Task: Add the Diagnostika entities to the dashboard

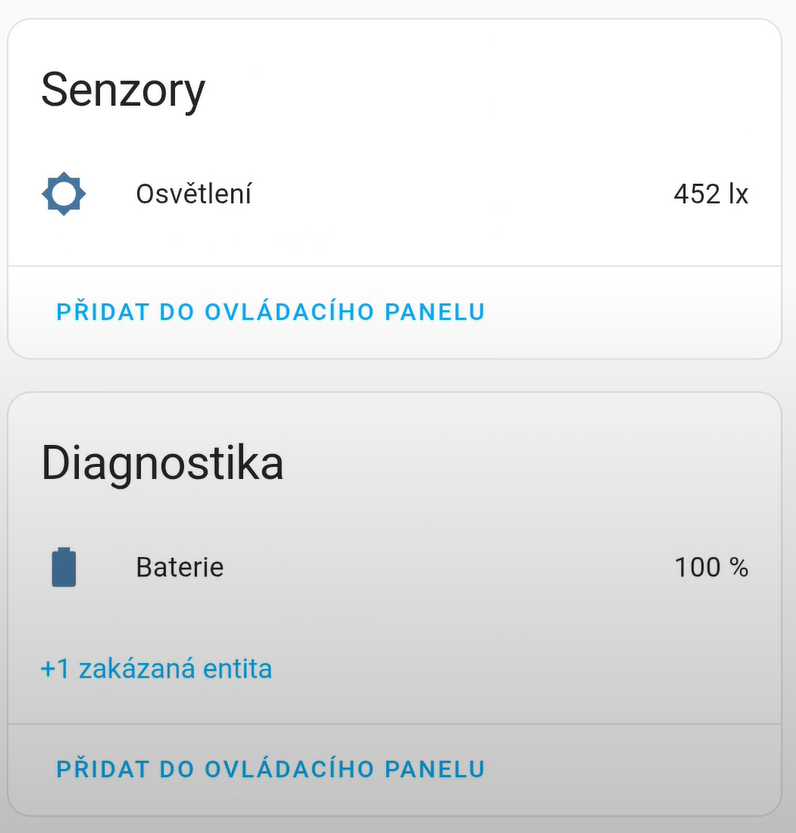Action: pyautogui.click(x=270, y=770)
